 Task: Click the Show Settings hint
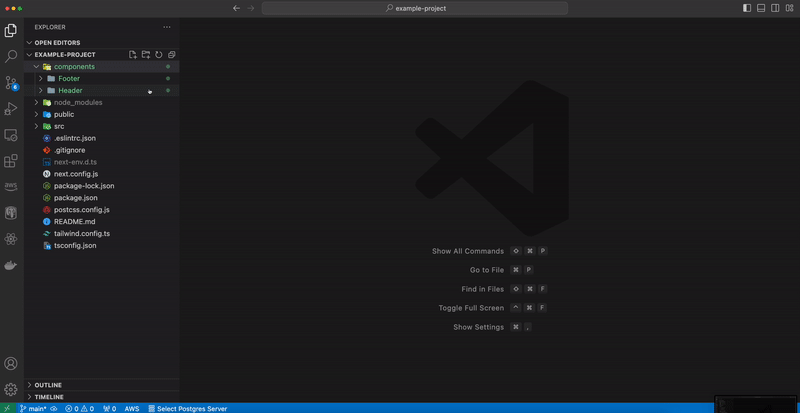click(479, 327)
